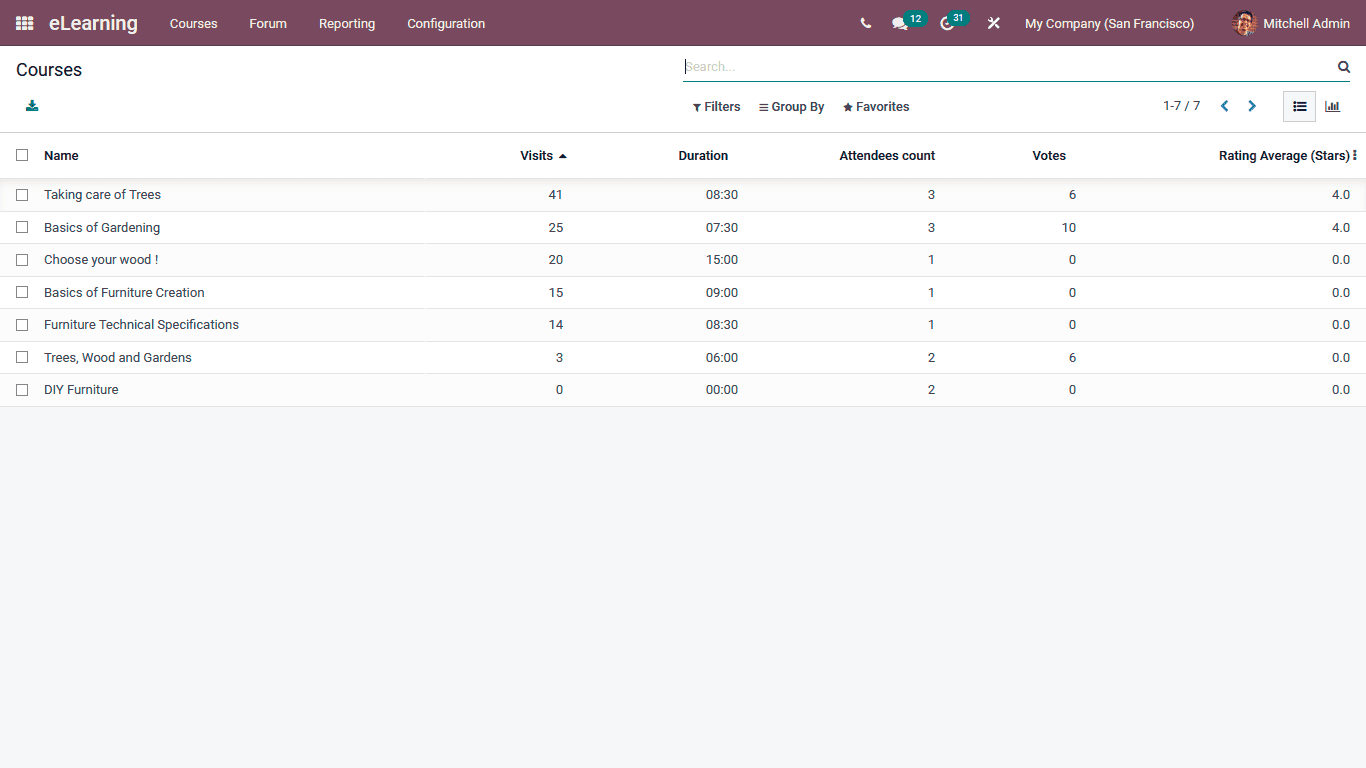The height and width of the screenshot is (768, 1366).
Task: Open the Taking care of Trees course
Action: pyautogui.click(x=102, y=194)
